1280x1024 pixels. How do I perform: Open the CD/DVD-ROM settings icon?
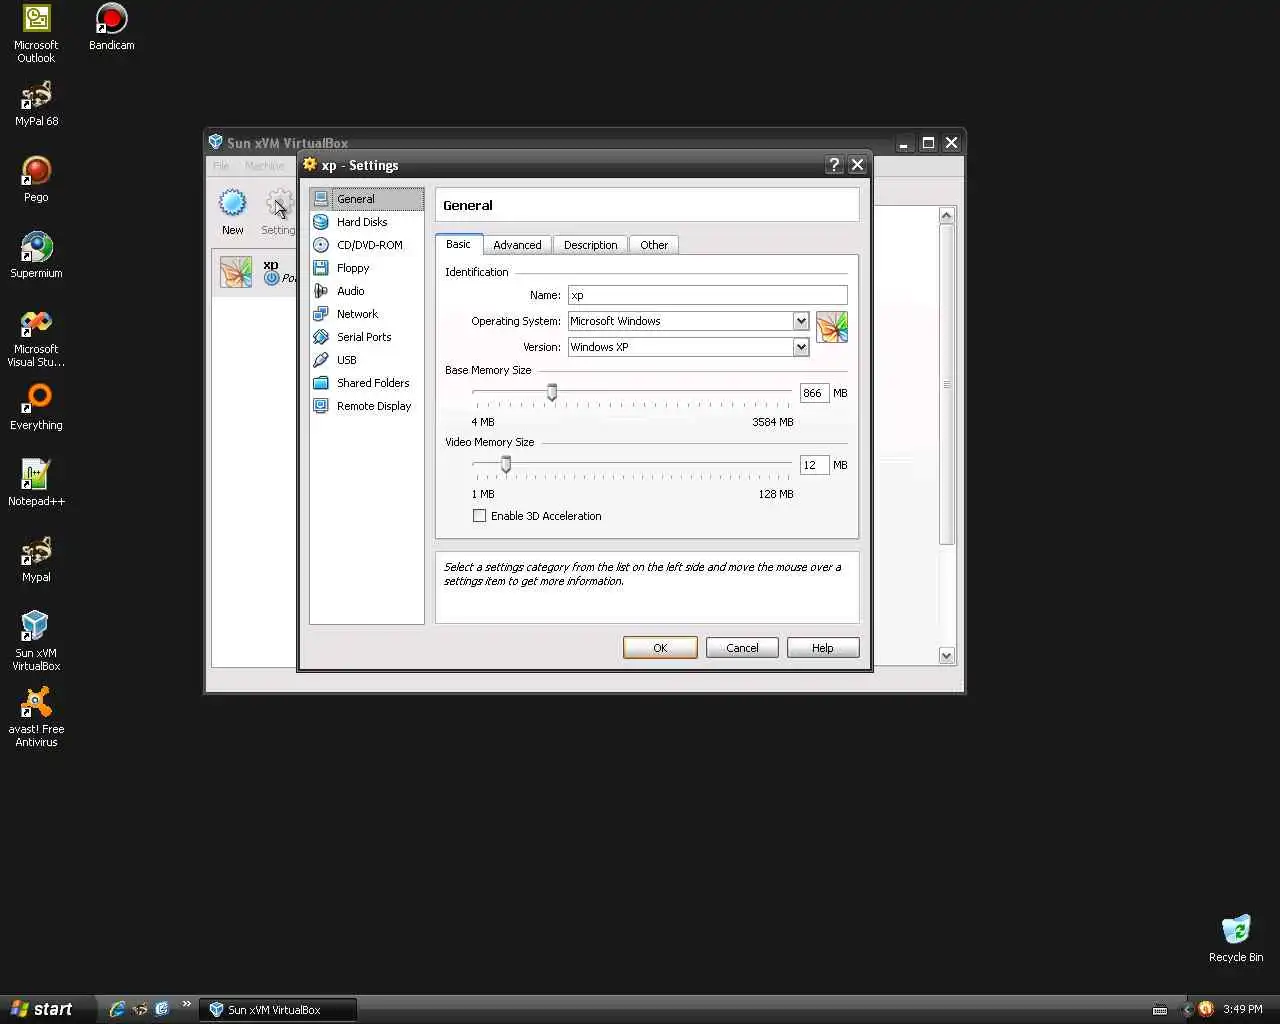pyautogui.click(x=321, y=245)
